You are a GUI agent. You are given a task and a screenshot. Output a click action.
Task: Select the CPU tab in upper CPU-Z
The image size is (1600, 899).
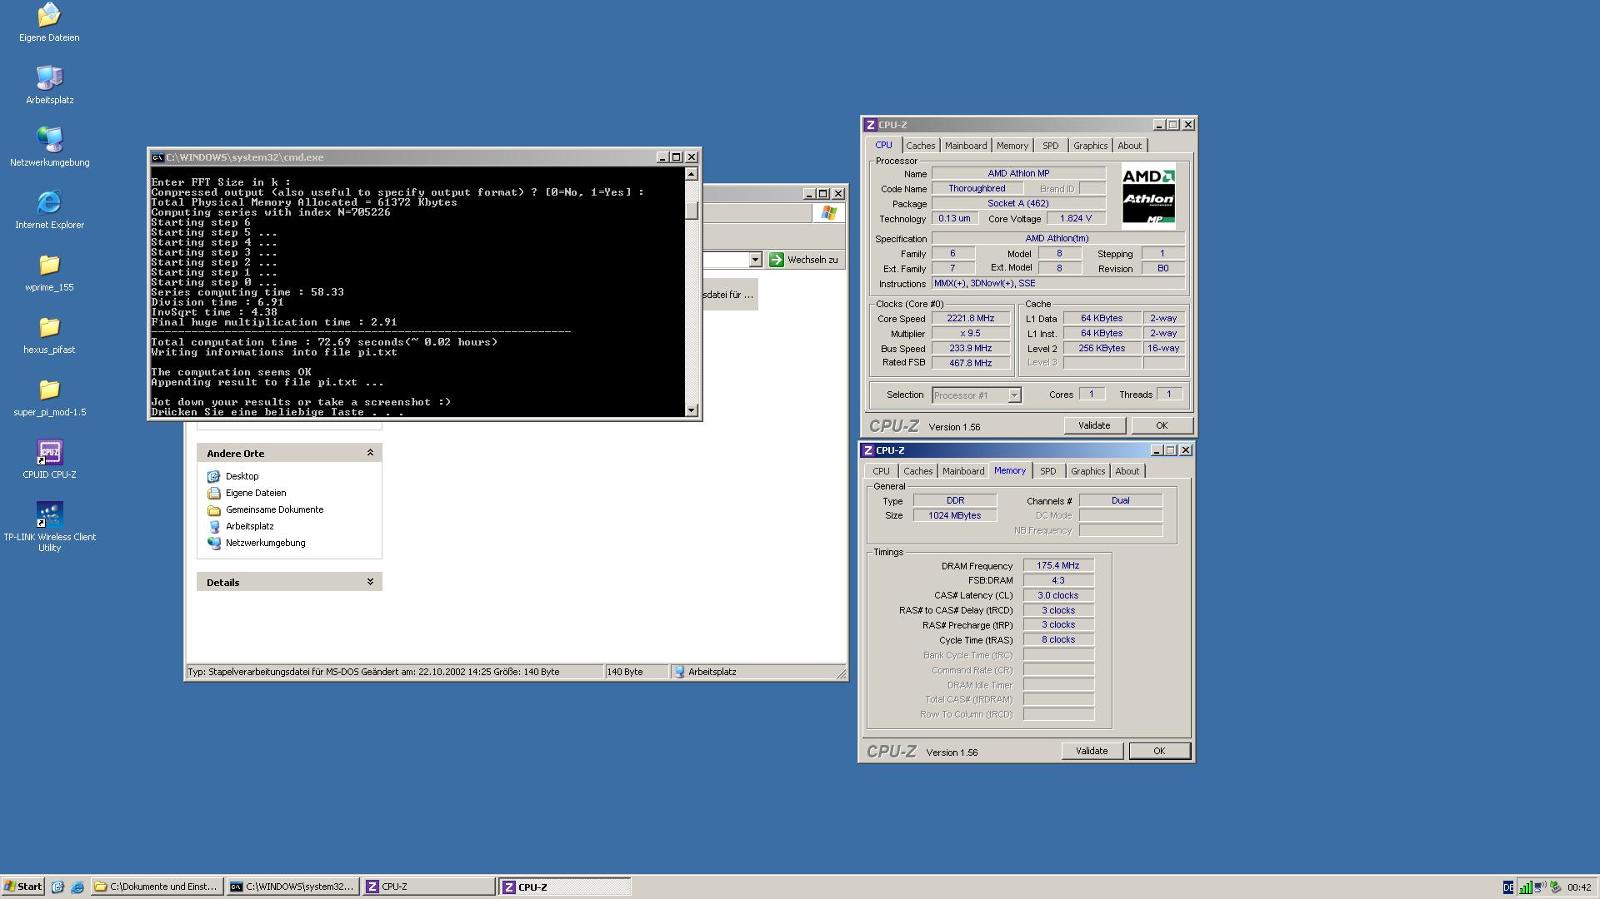[884, 145]
